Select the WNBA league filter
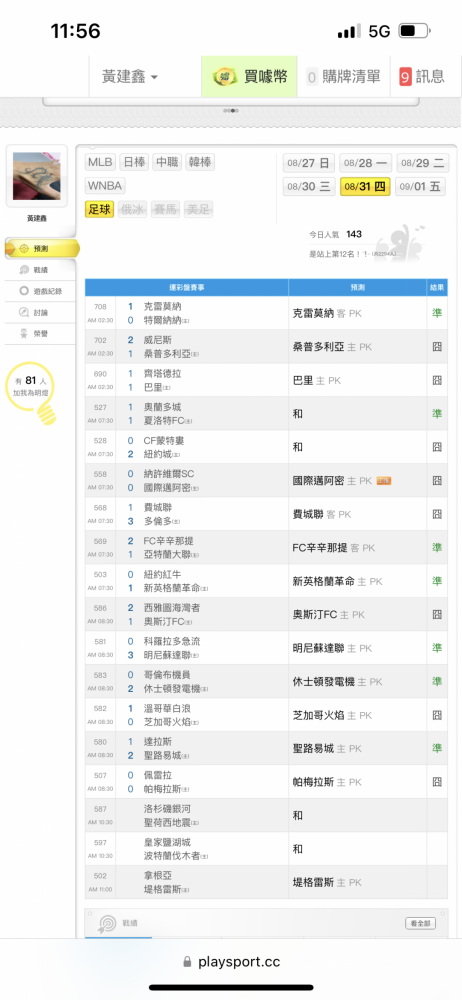The height and width of the screenshot is (1000, 462). (x=105, y=186)
